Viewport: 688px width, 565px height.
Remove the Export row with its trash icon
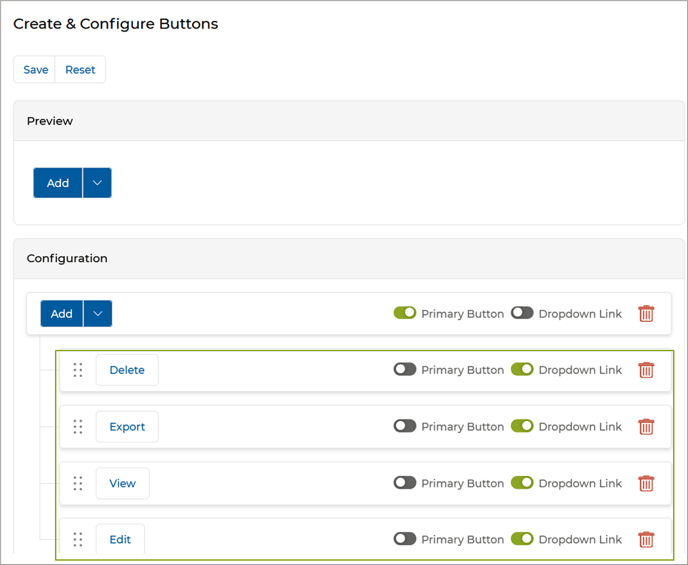646,427
